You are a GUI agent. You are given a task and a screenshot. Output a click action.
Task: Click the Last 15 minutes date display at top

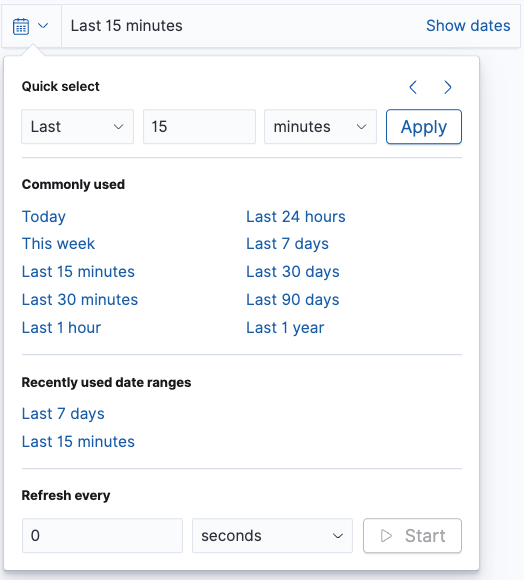click(x=126, y=26)
